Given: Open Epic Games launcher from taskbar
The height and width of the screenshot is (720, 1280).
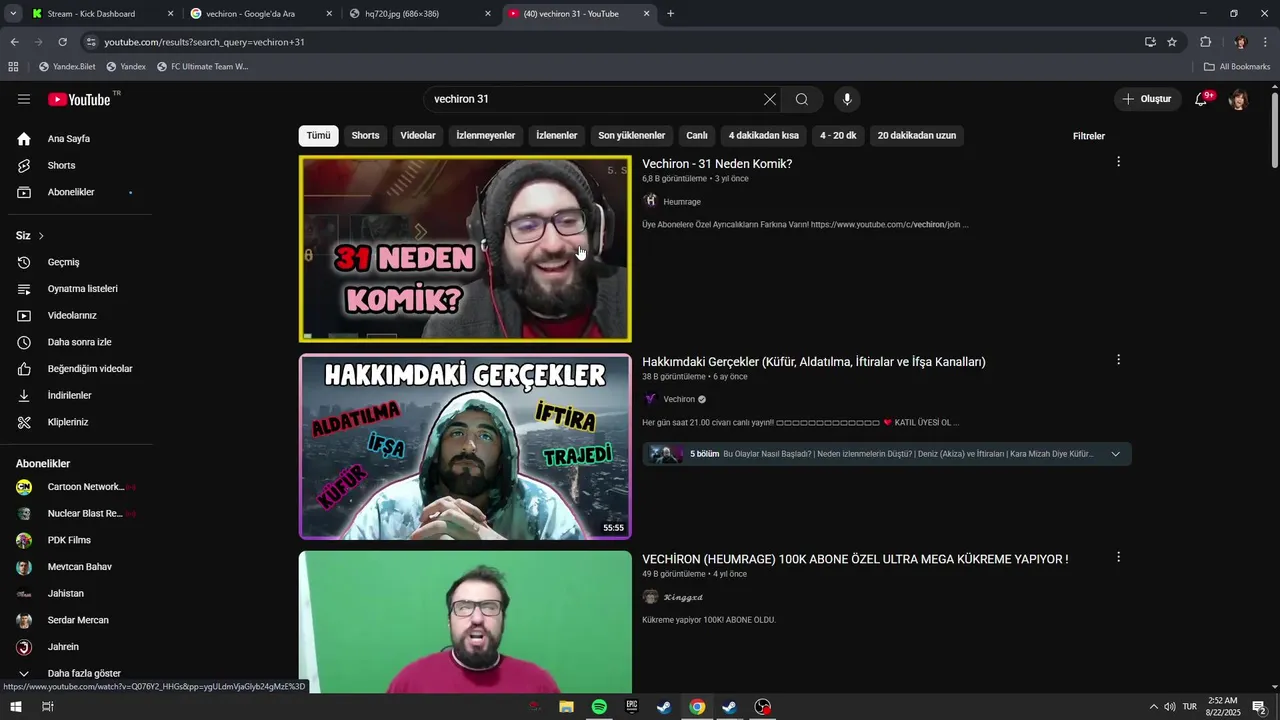Looking at the screenshot, I should point(632,707).
